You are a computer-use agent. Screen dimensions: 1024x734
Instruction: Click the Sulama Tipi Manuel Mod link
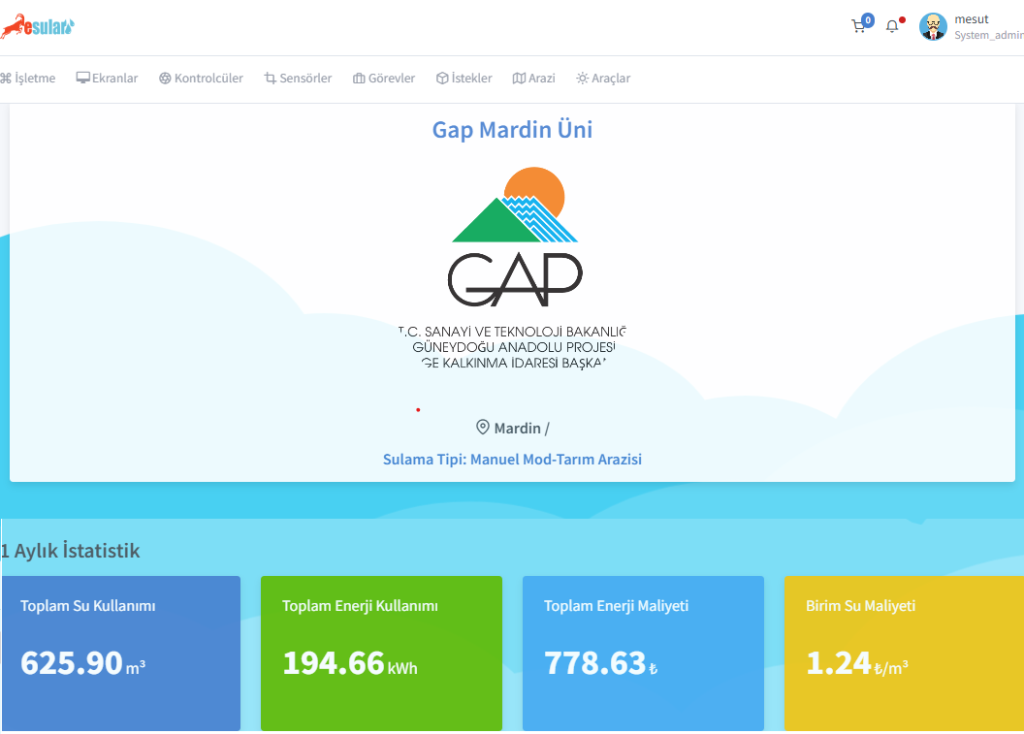(511, 459)
